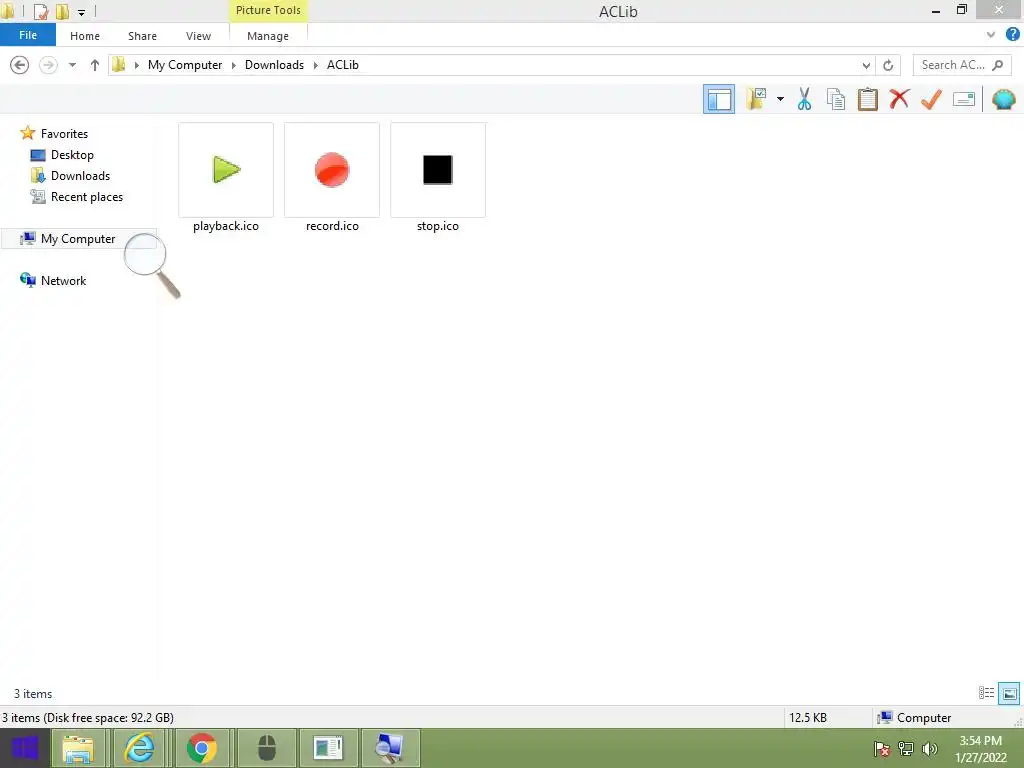The height and width of the screenshot is (768, 1024).
Task: Expand arrow after My Computer in breadcrumb
Action: (x=233, y=65)
